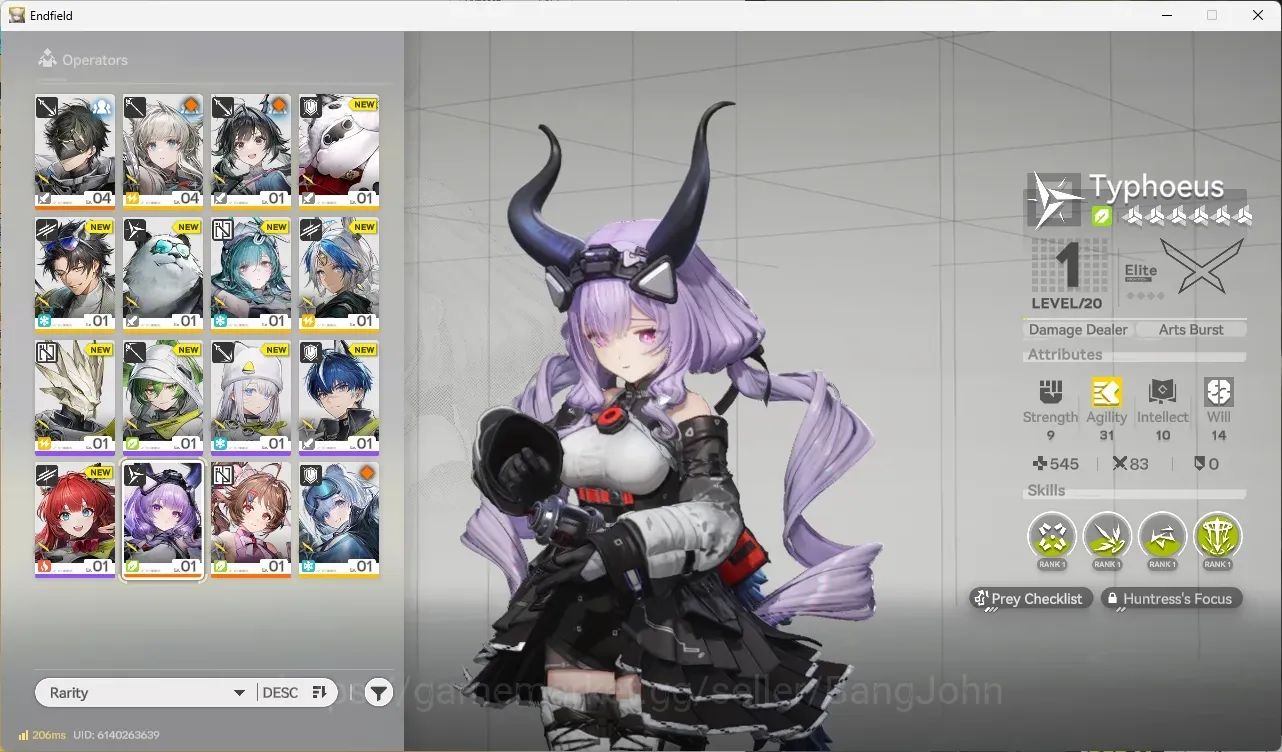
Task: Select the operator with sunglasses on head
Action: click(74, 275)
